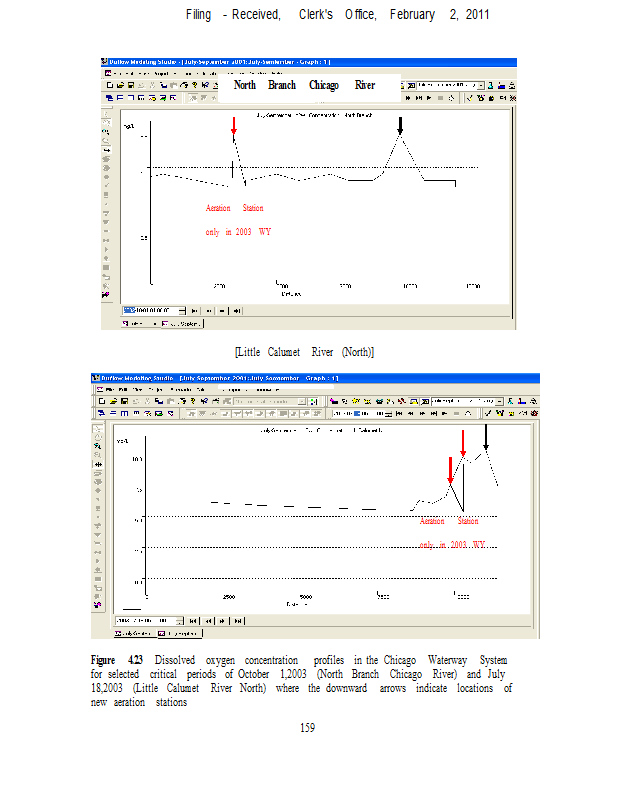Select second bottom tab in North Branch window
618x800 pixels.
pyautogui.click(x=182, y=323)
